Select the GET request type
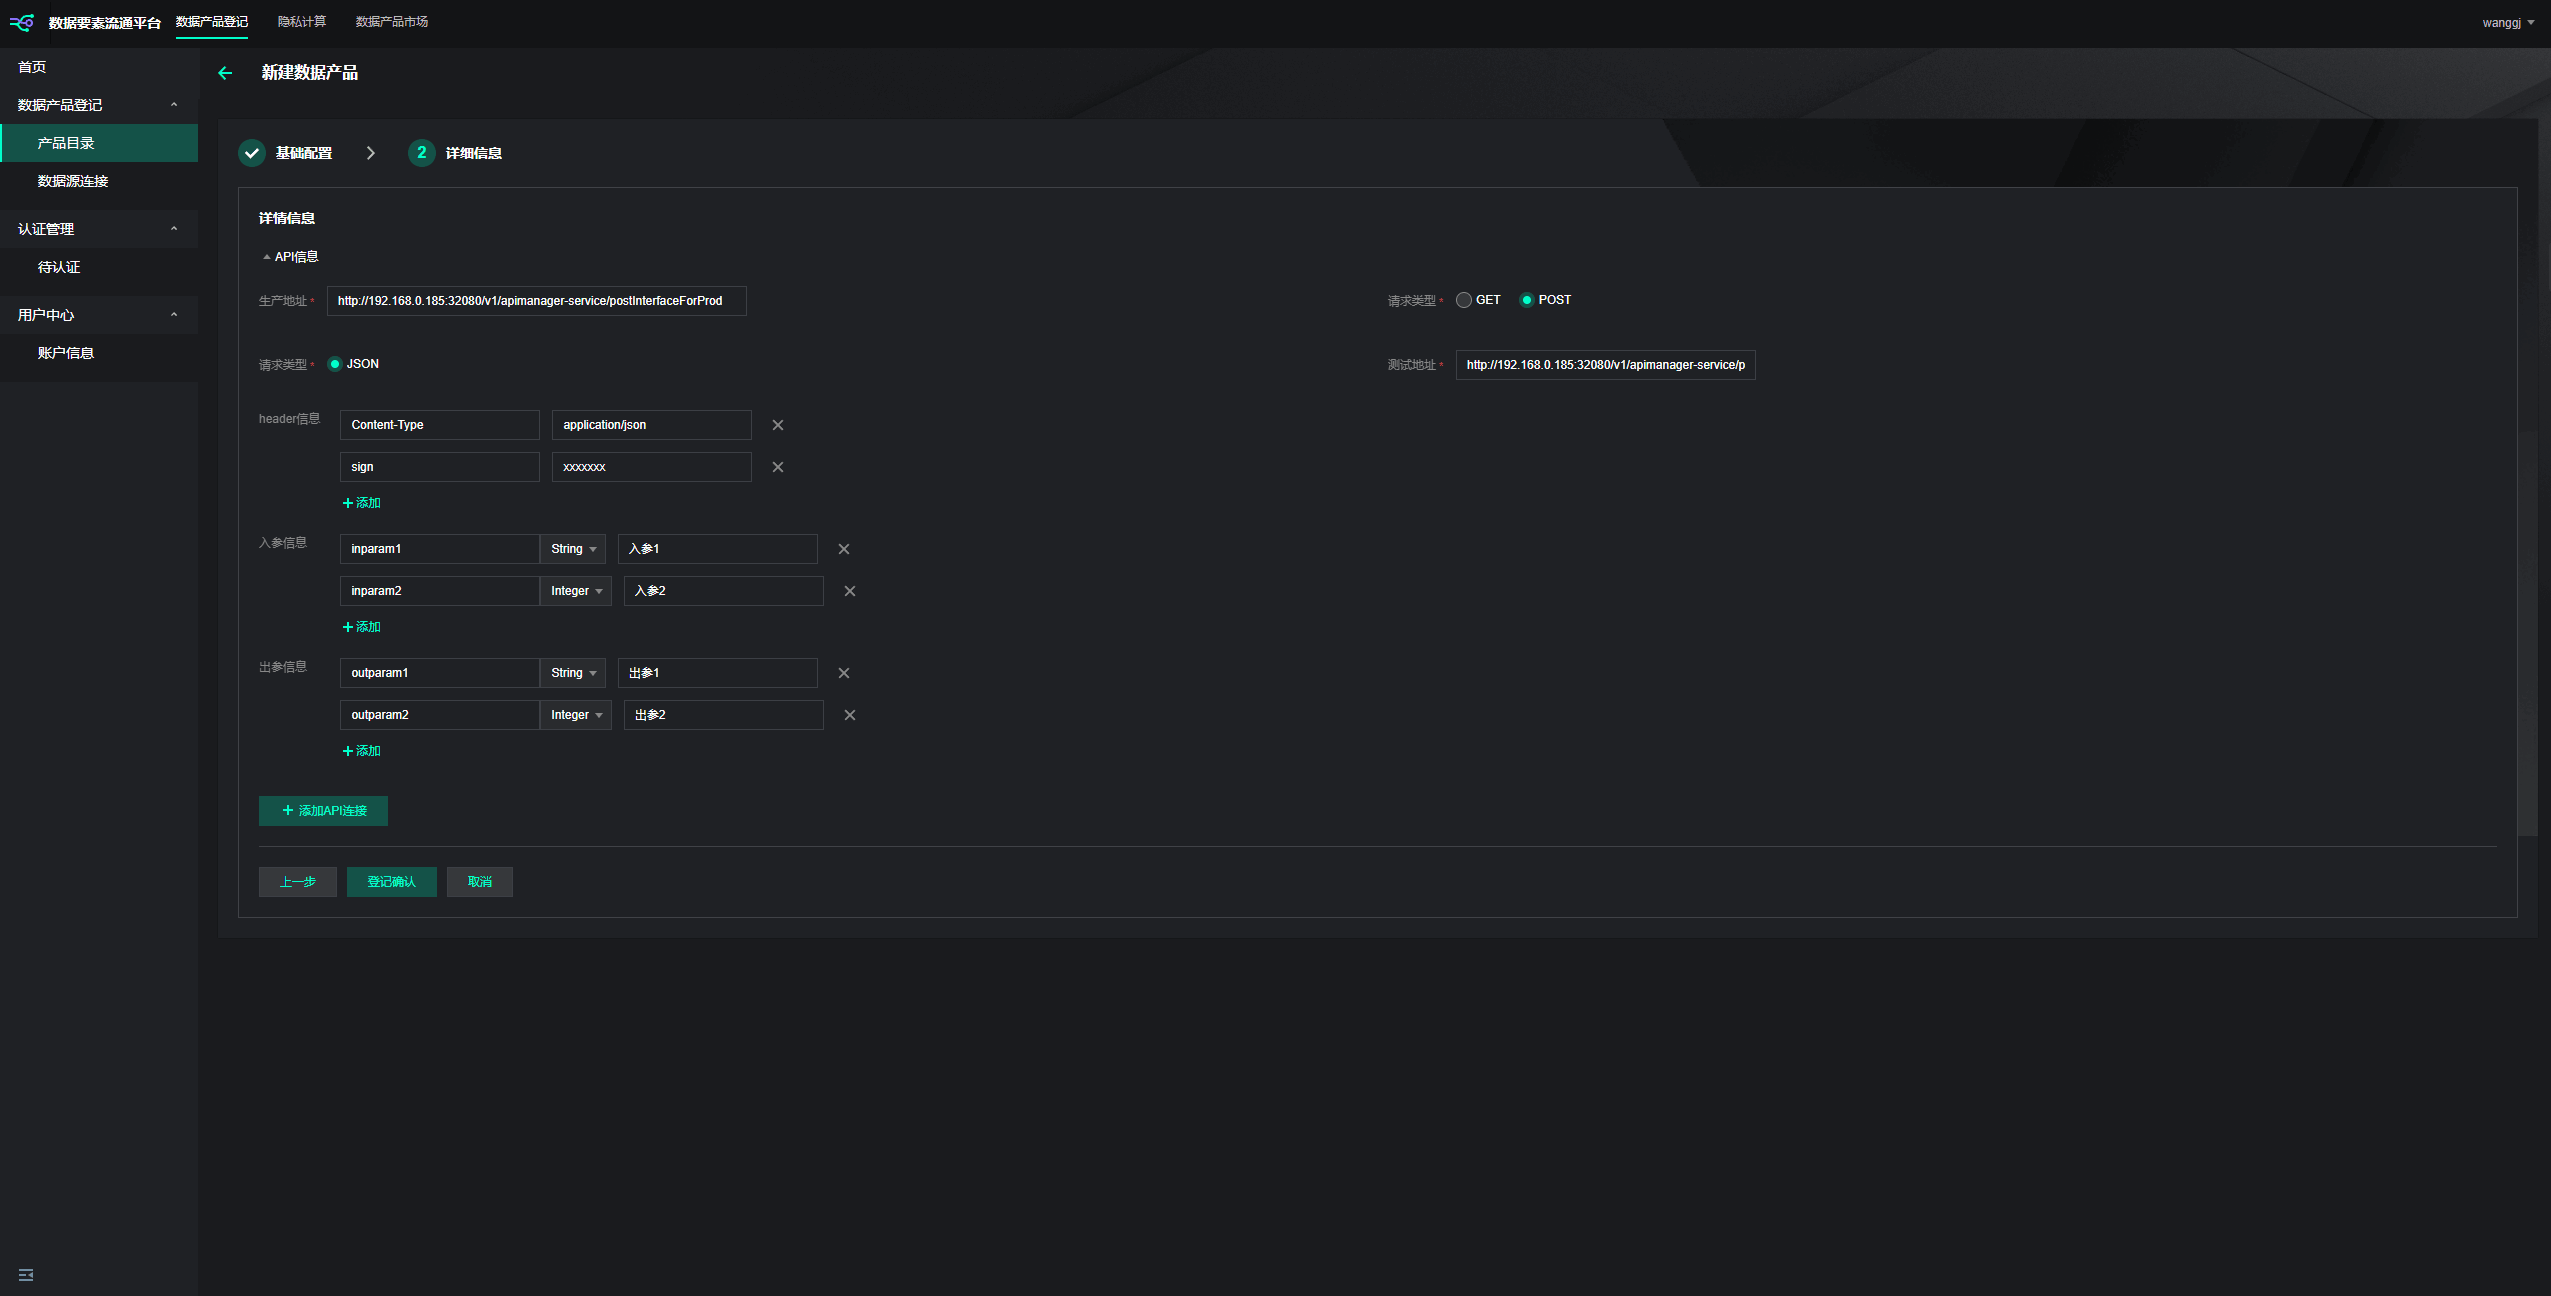This screenshot has width=2551, height=1296. 1464,300
